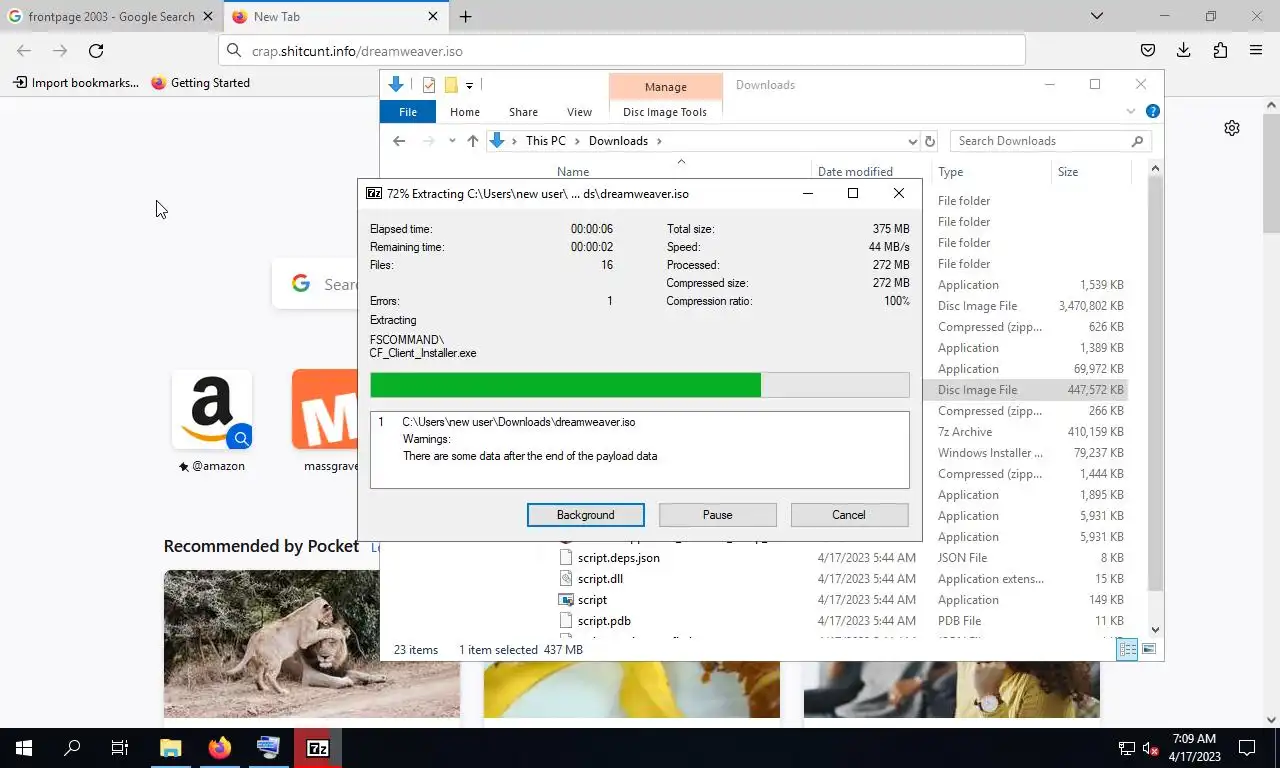Screen dimensions: 1280x768
Task: Open the View ribbon tab
Action: click(x=579, y=112)
